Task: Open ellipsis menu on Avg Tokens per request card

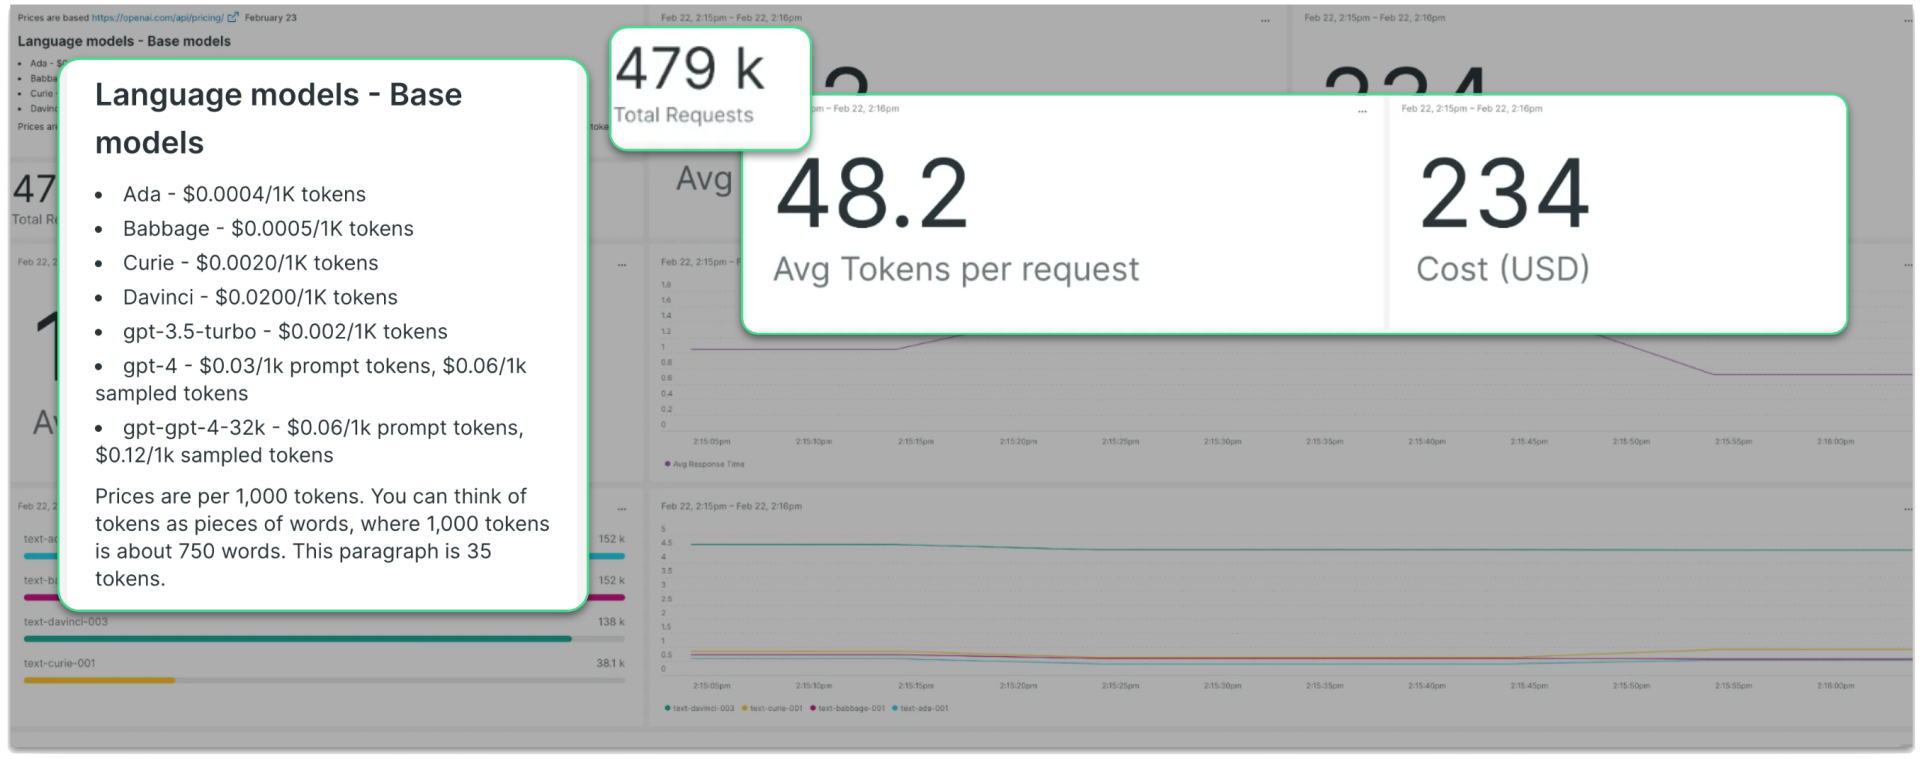Action: click(1362, 110)
